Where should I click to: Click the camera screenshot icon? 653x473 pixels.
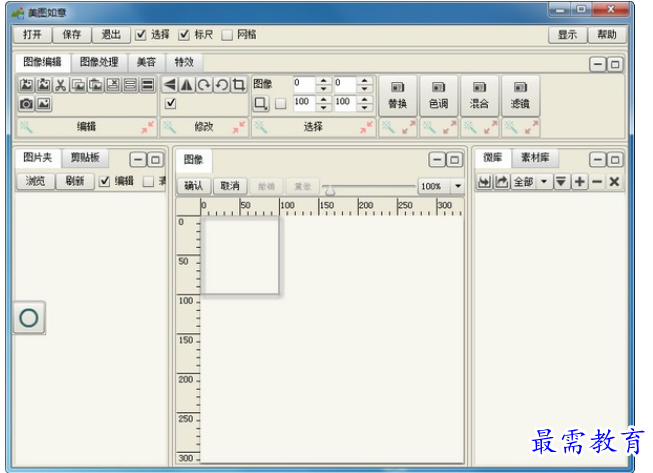[x=26, y=103]
